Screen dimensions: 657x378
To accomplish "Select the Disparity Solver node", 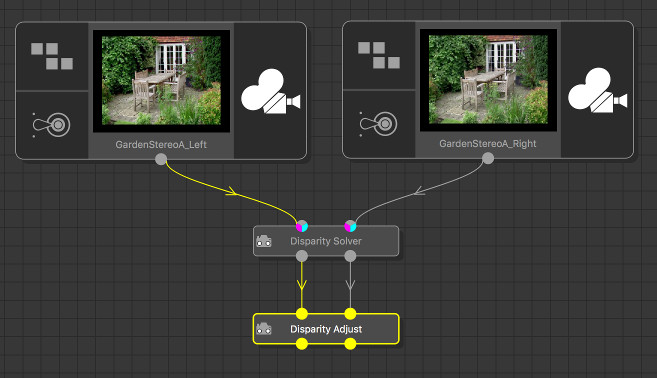I will (x=326, y=241).
